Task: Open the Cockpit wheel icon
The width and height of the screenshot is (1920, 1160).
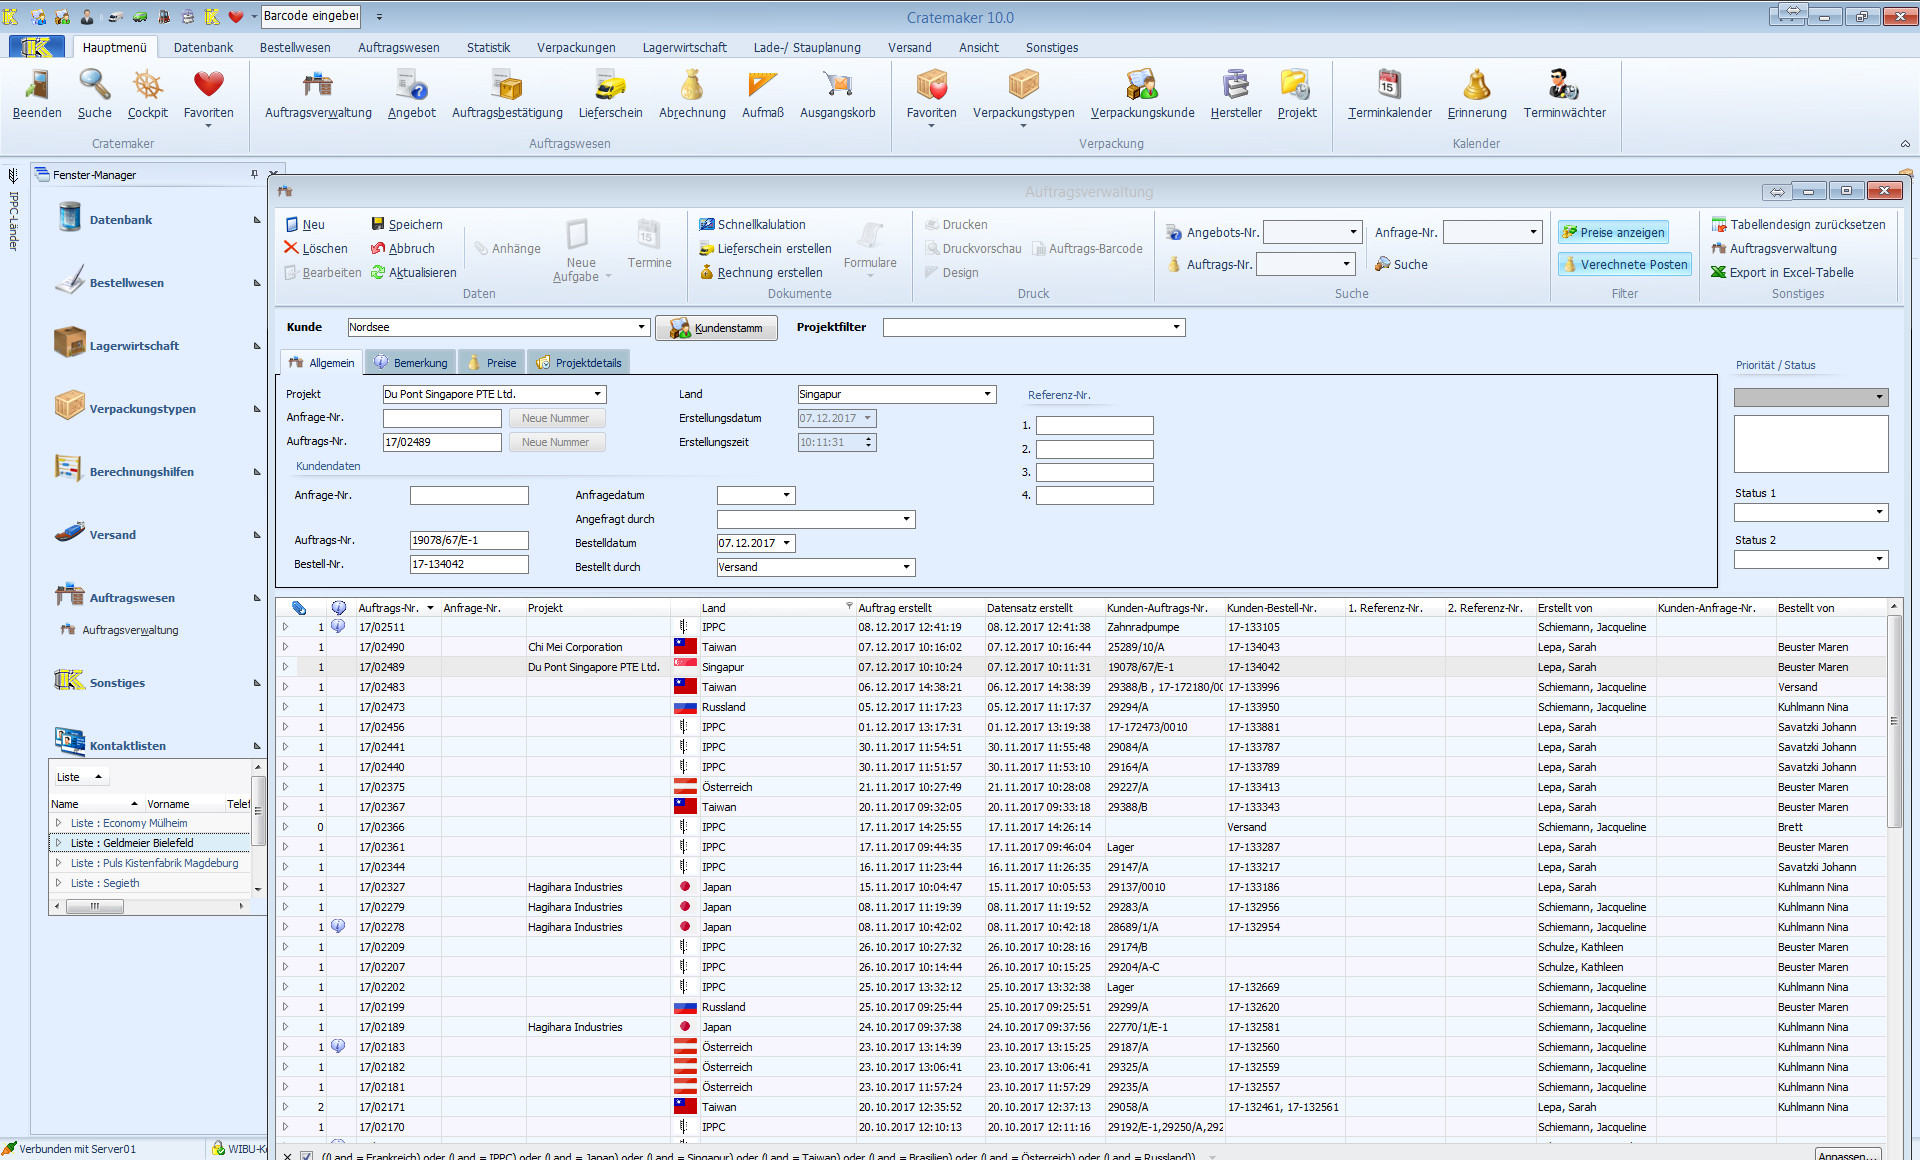Action: (148, 94)
